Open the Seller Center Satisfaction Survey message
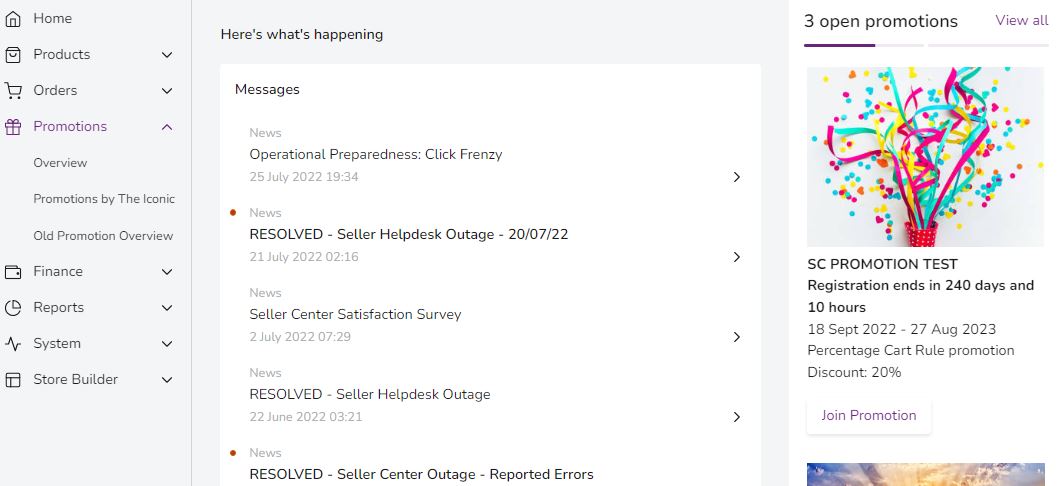 355,314
